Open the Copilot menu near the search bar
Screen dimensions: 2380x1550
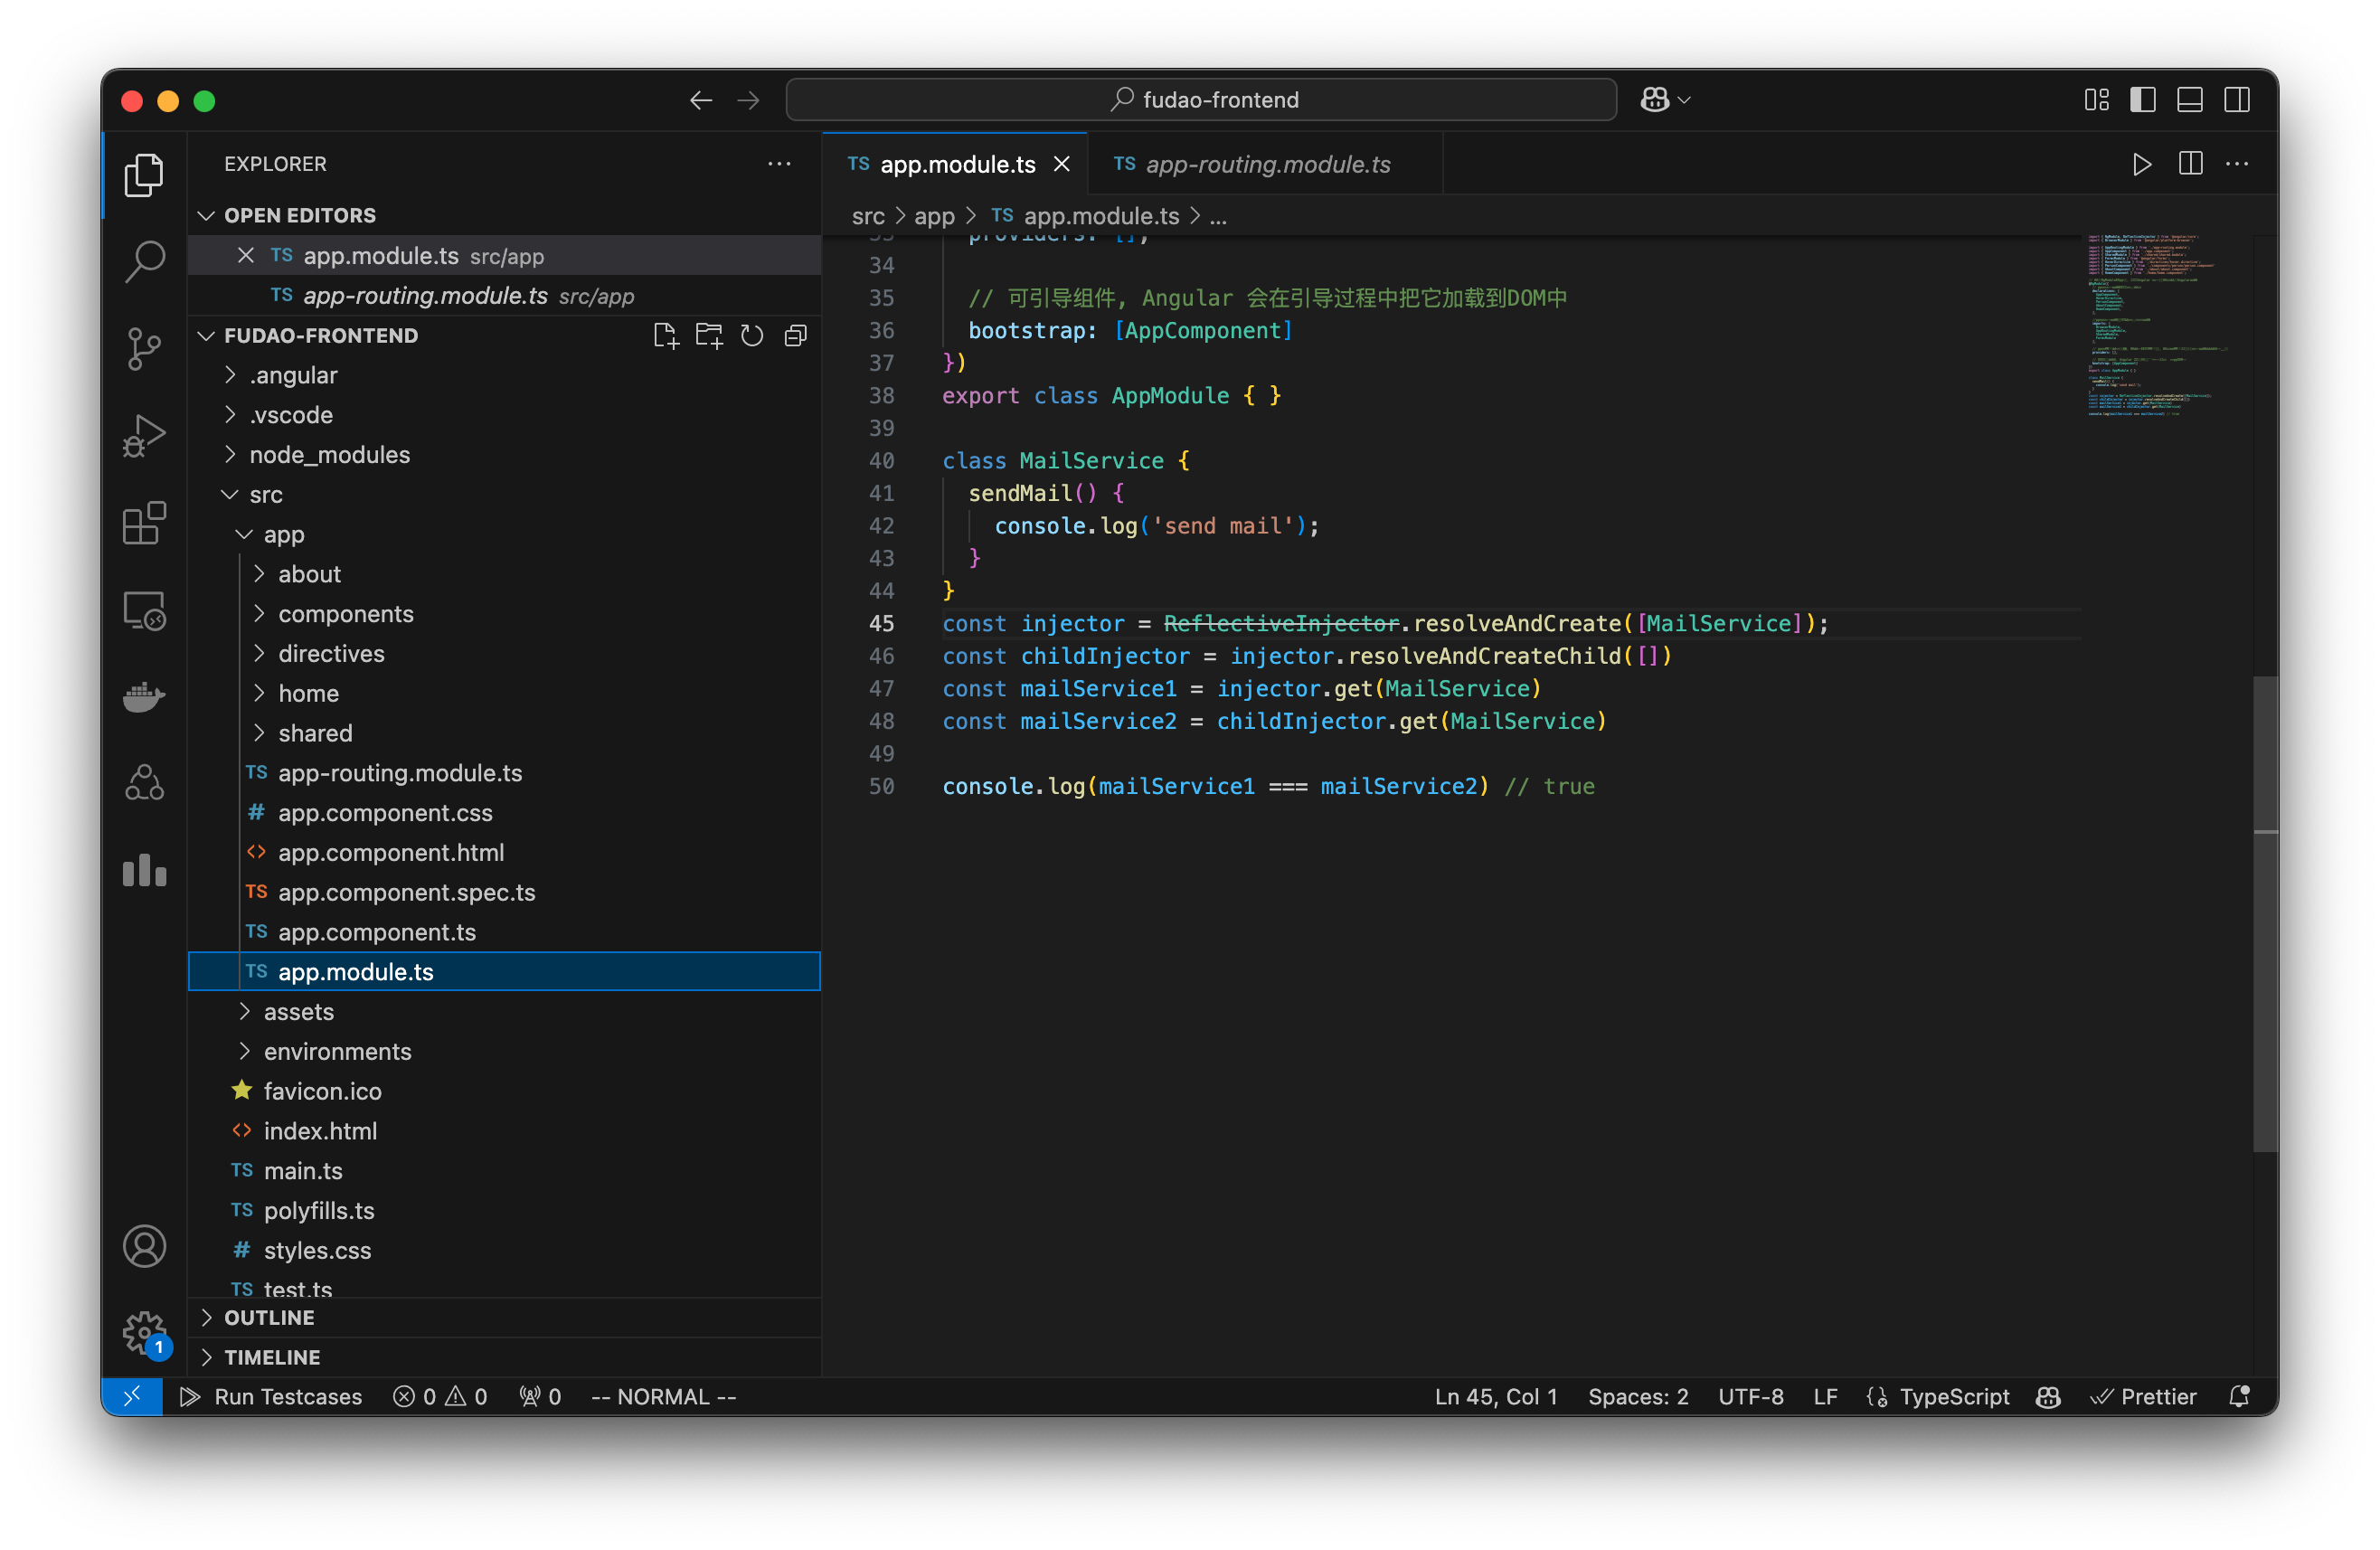[1663, 99]
